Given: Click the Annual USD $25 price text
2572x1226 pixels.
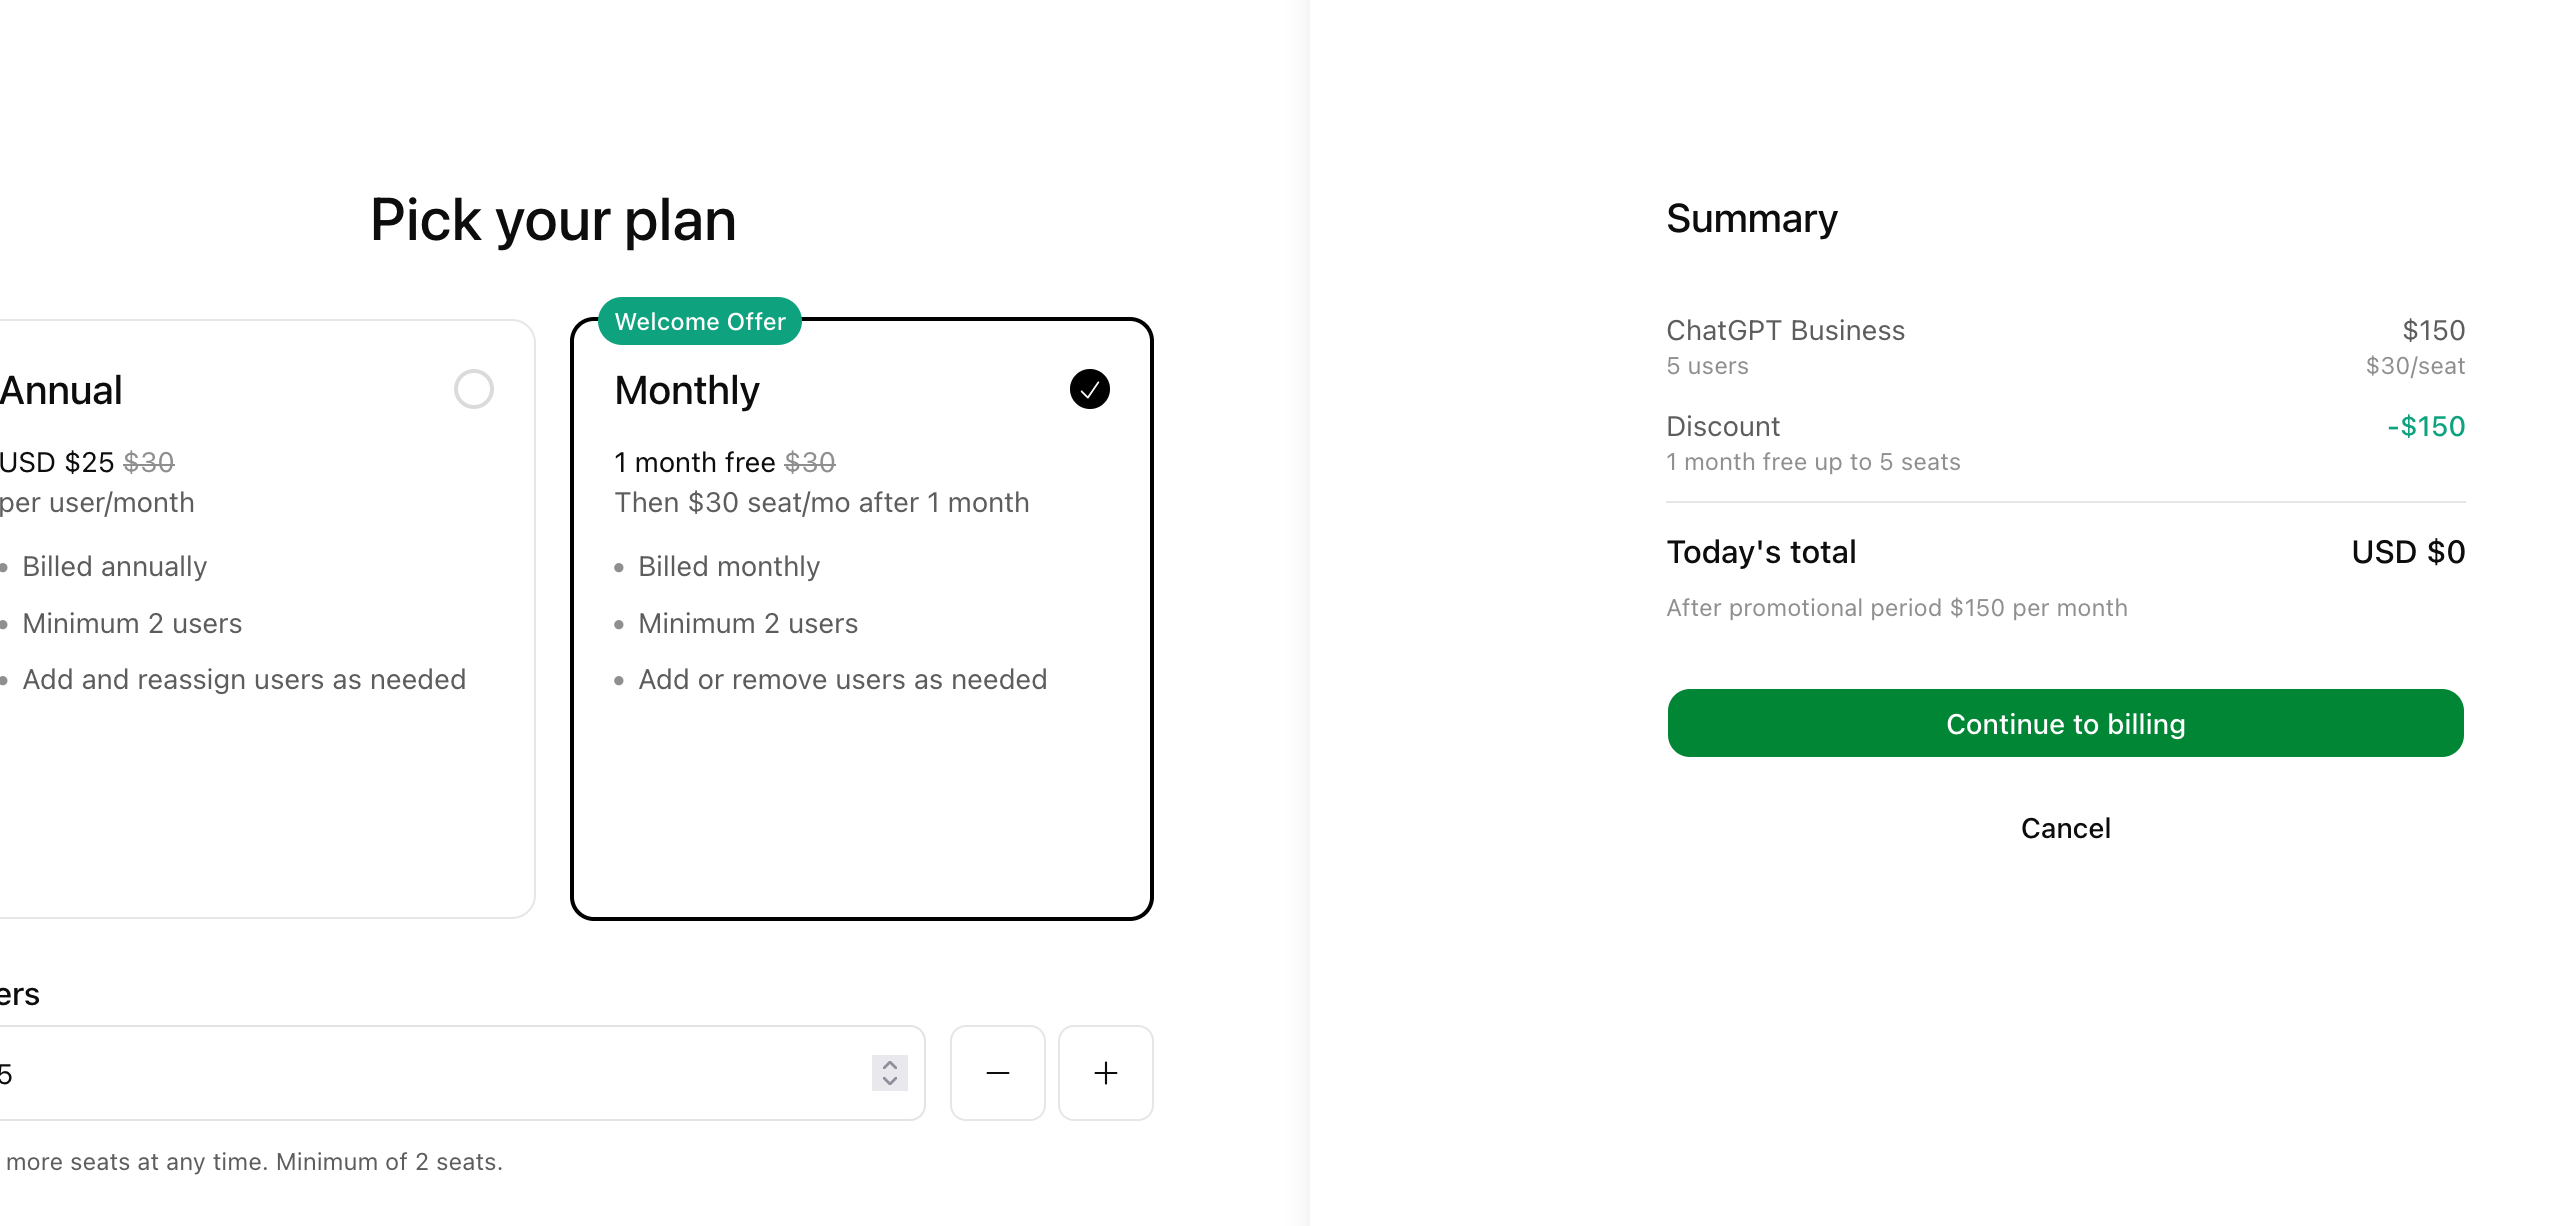Looking at the screenshot, I should click(57, 462).
